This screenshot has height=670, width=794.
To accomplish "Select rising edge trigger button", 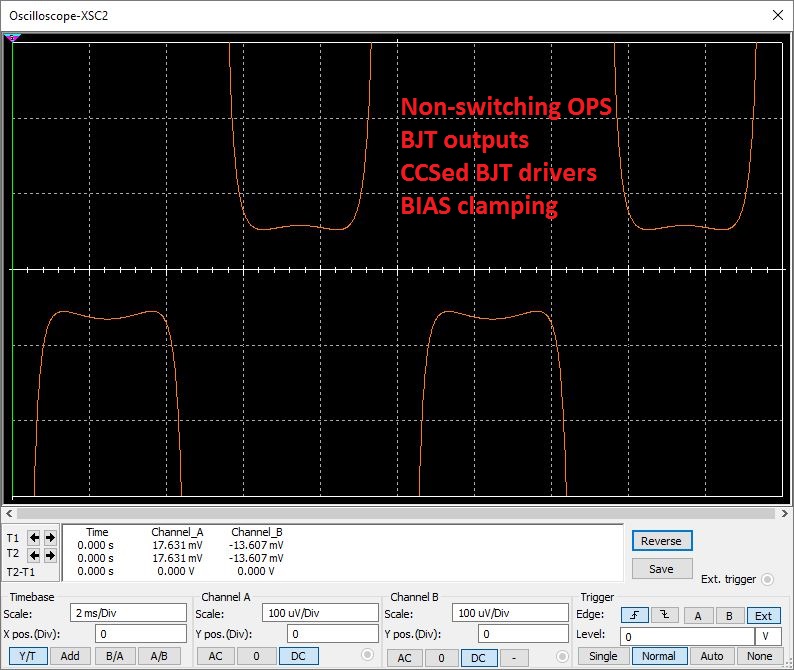I will point(634,615).
